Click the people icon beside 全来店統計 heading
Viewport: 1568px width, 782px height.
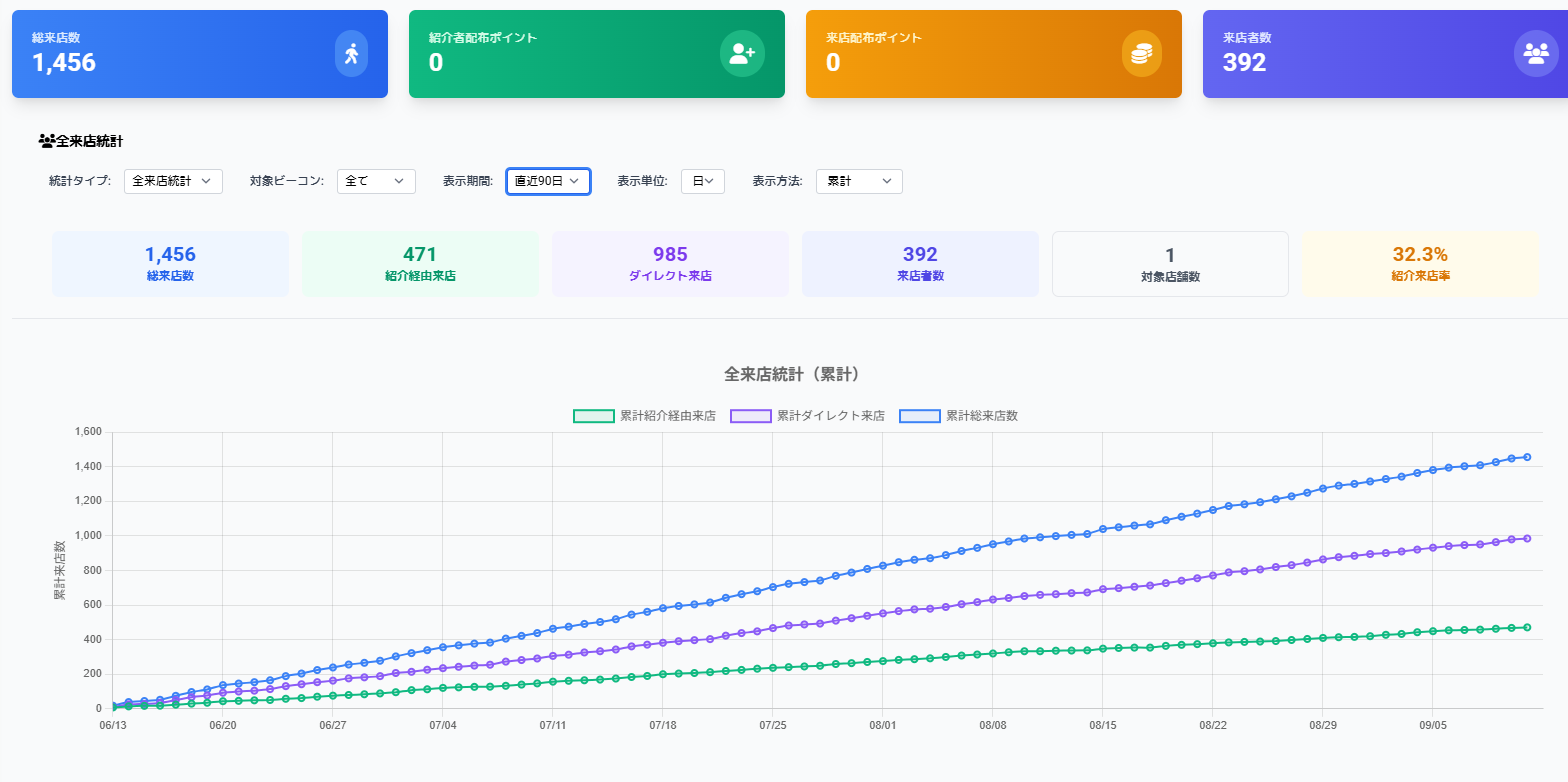(x=46, y=141)
